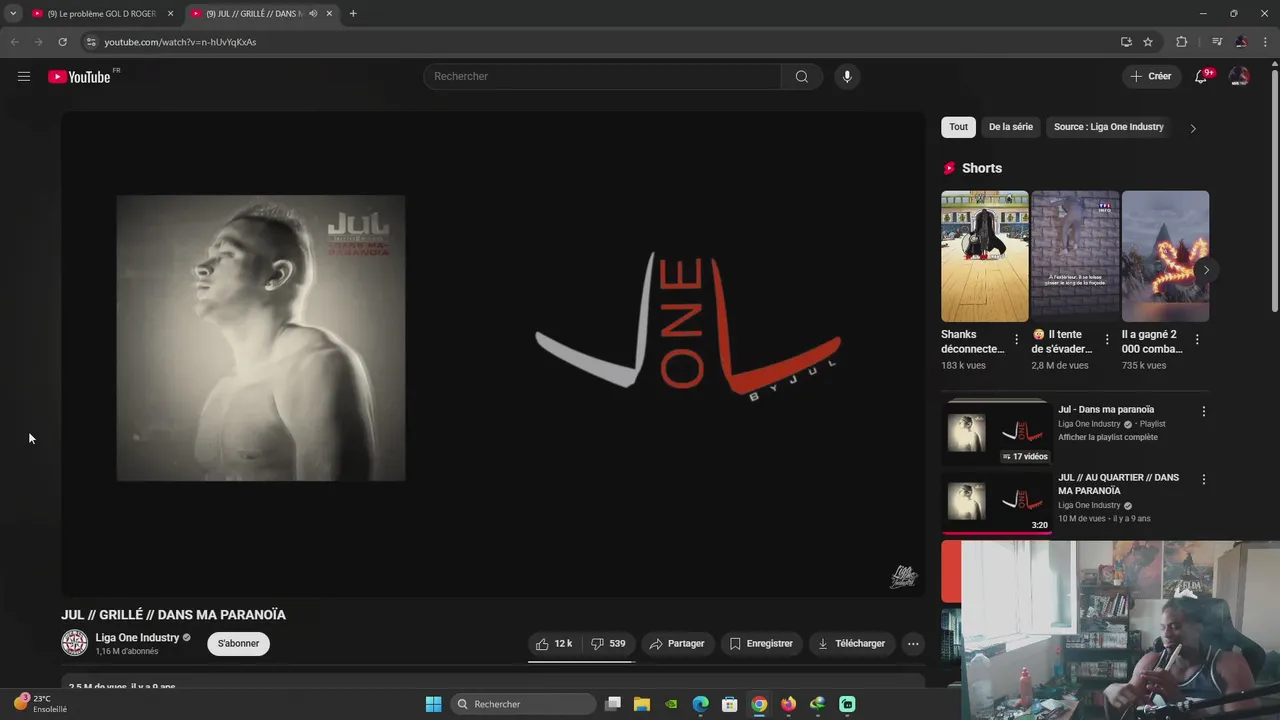Open Il tente de s'évader short thumbnail

tap(1075, 256)
